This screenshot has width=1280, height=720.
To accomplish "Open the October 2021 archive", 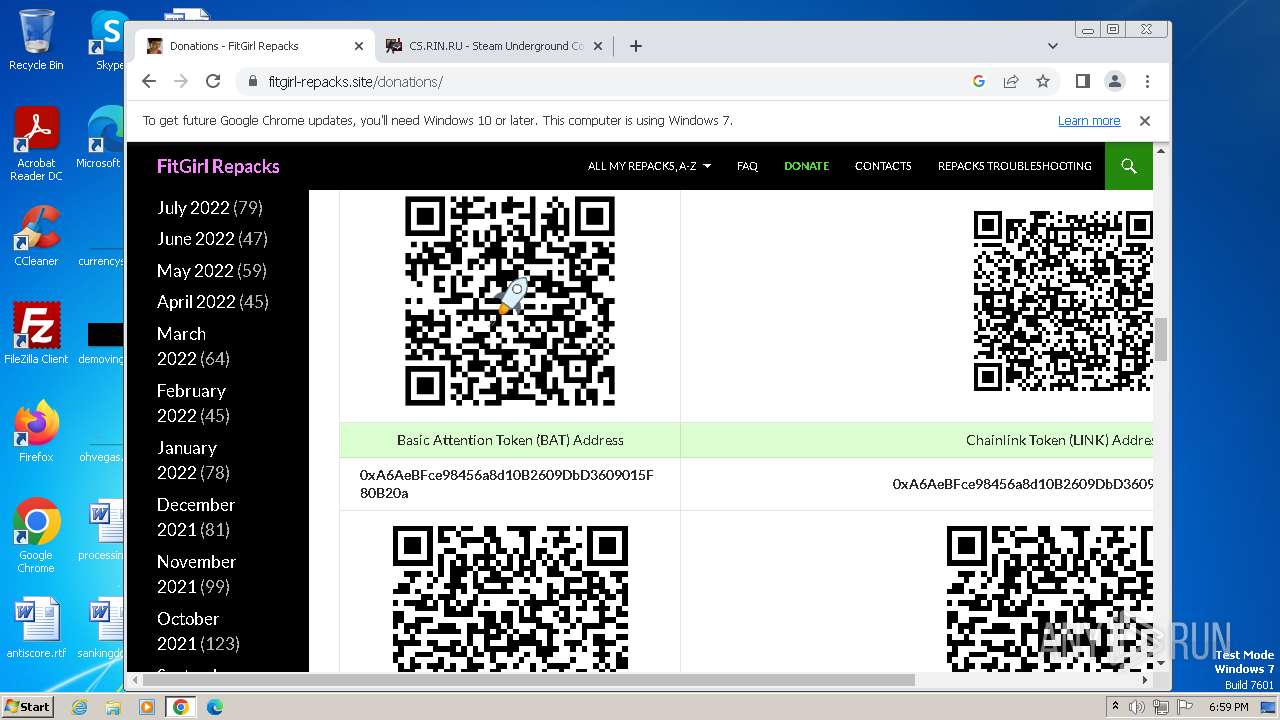I will [188, 631].
